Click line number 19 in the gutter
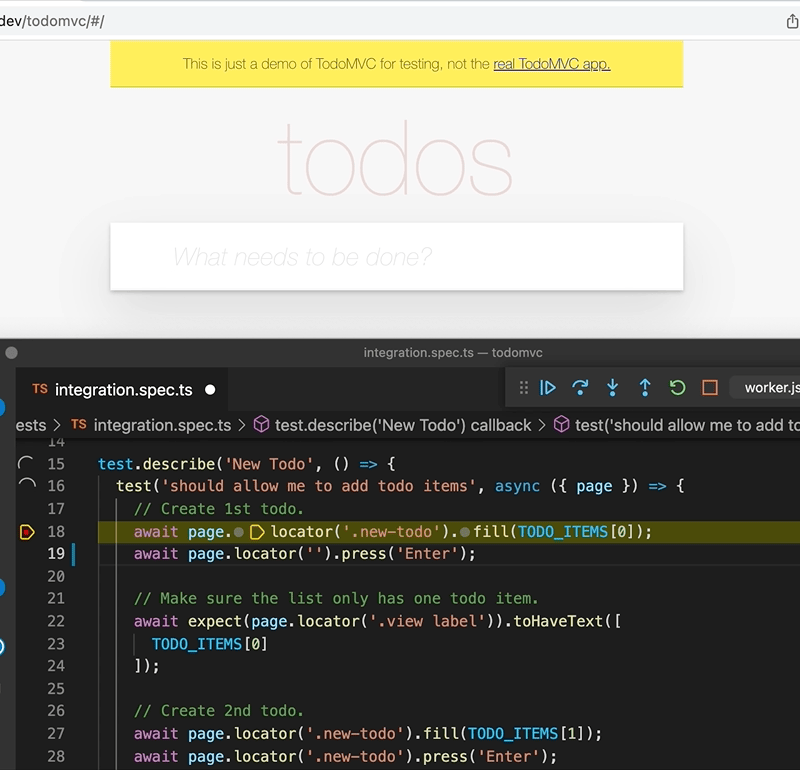This screenshot has width=800, height=770. point(56,554)
